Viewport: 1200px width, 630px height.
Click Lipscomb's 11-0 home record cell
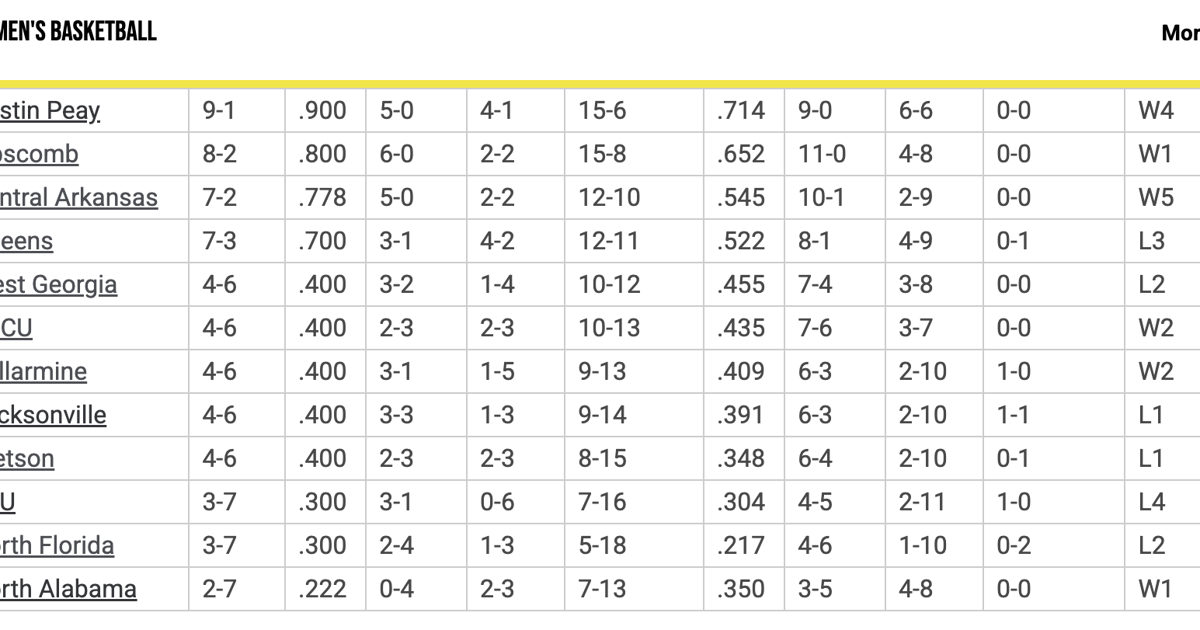(x=821, y=154)
